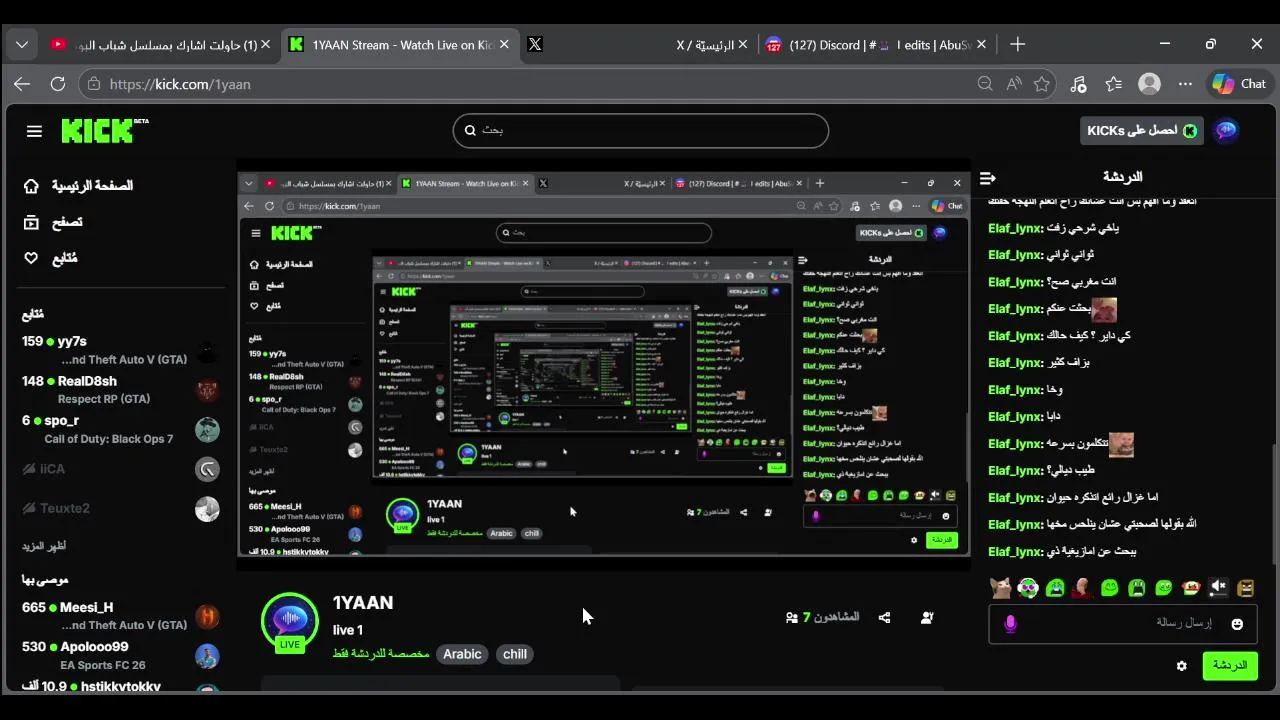Open the Kick hamburger sidebar menu
1280x720 pixels.
click(x=34, y=131)
